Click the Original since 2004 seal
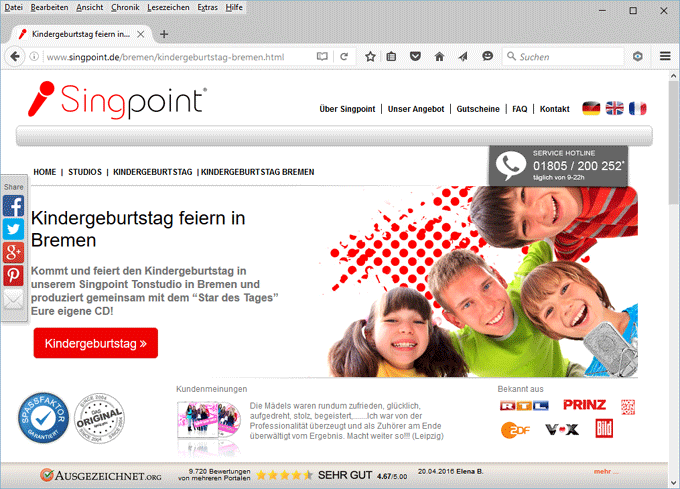The image size is (680, 489). pos(99,418)
